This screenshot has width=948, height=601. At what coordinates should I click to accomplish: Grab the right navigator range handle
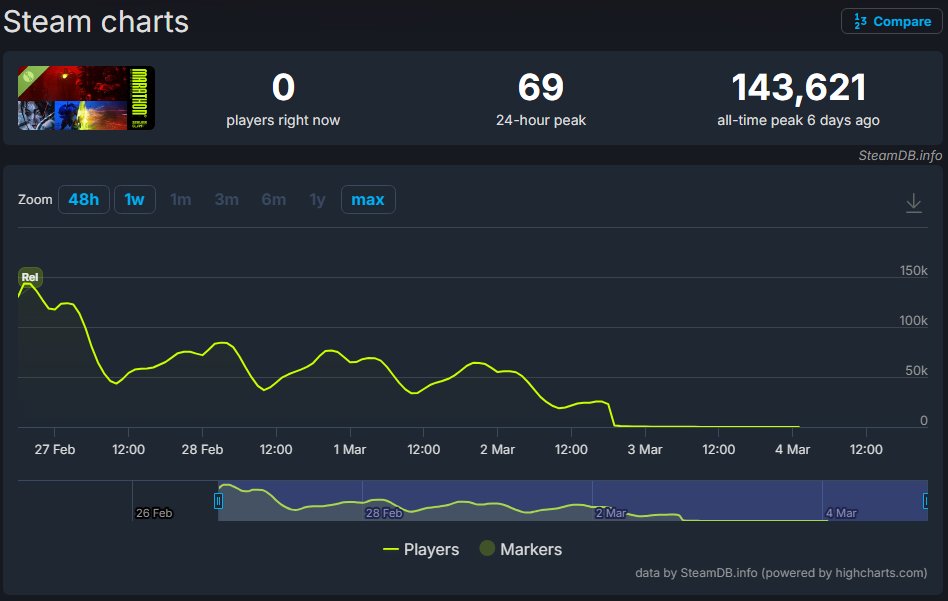pos(926,501)
